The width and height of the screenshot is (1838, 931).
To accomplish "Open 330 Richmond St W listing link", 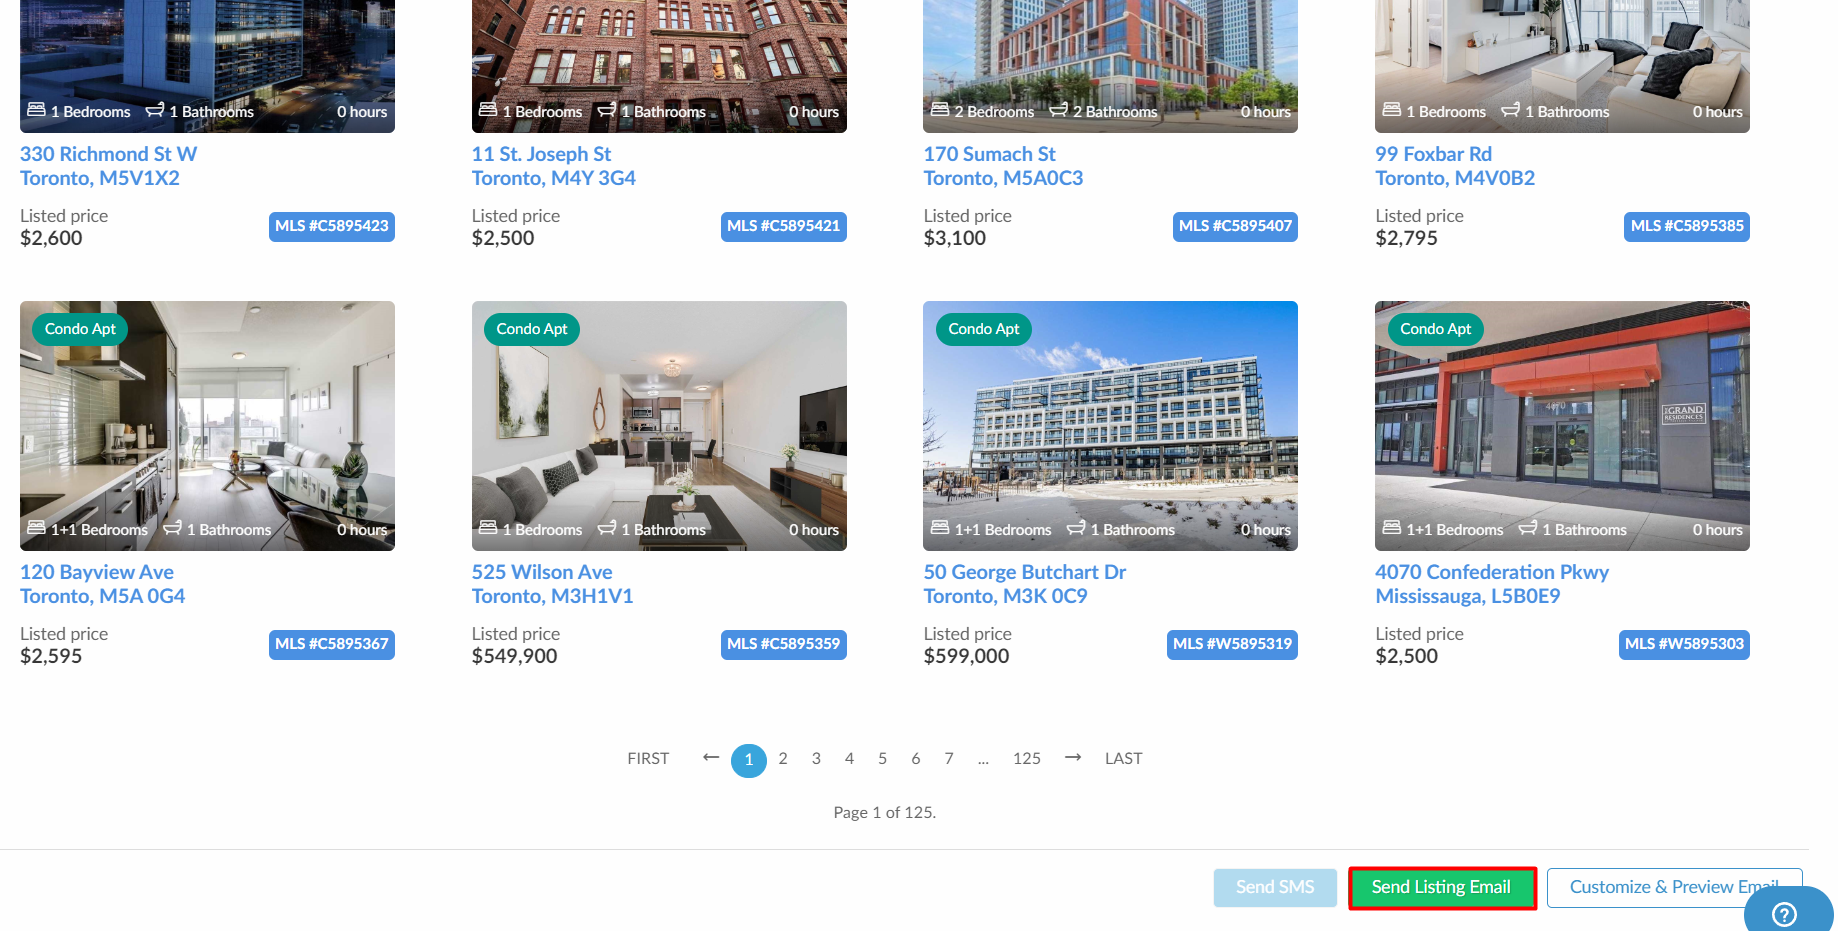I will click(109, 154).
